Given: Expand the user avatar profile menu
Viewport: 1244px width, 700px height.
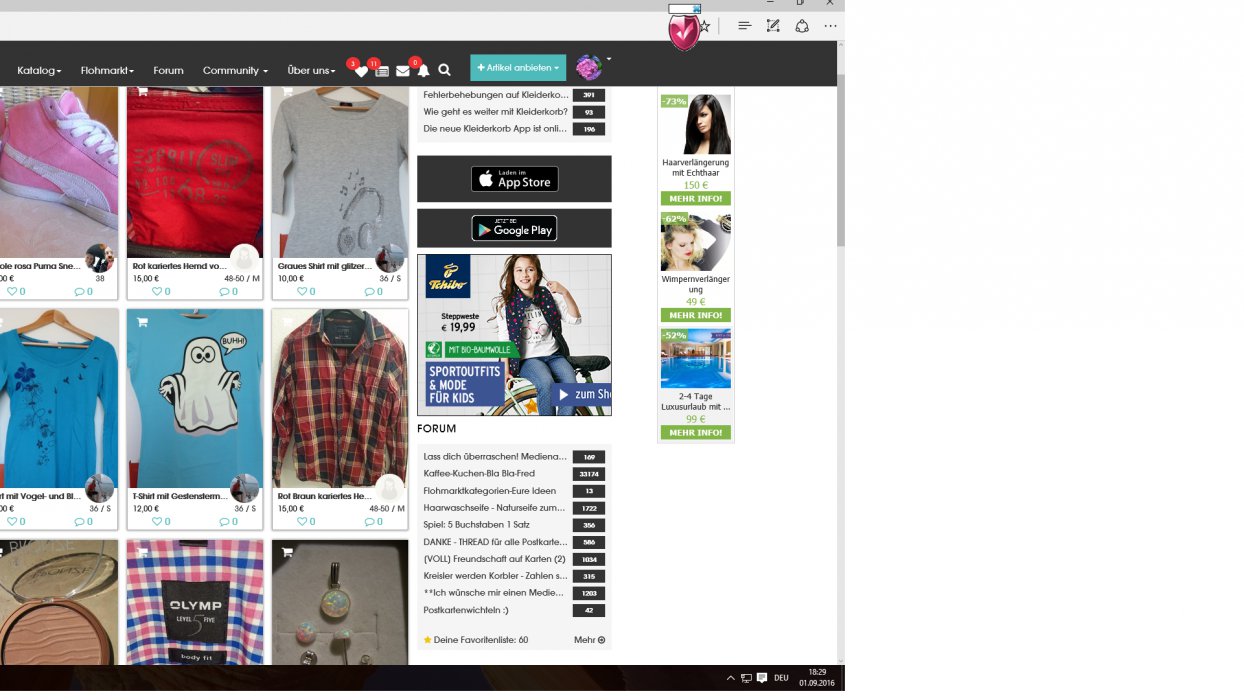Looking at the screenshot, I should (x=592, y=67).
